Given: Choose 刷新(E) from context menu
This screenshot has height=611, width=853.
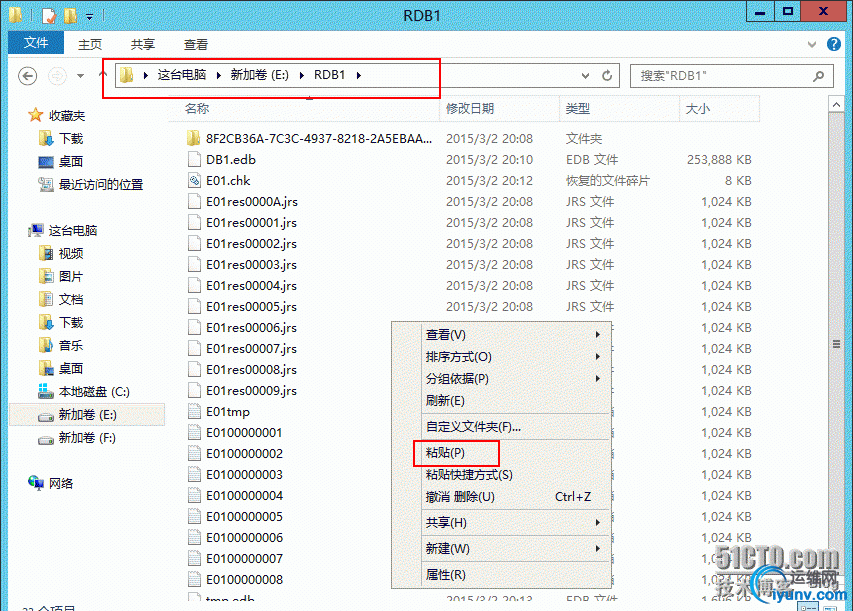Looking at the screenshot, I should [514, 401].
